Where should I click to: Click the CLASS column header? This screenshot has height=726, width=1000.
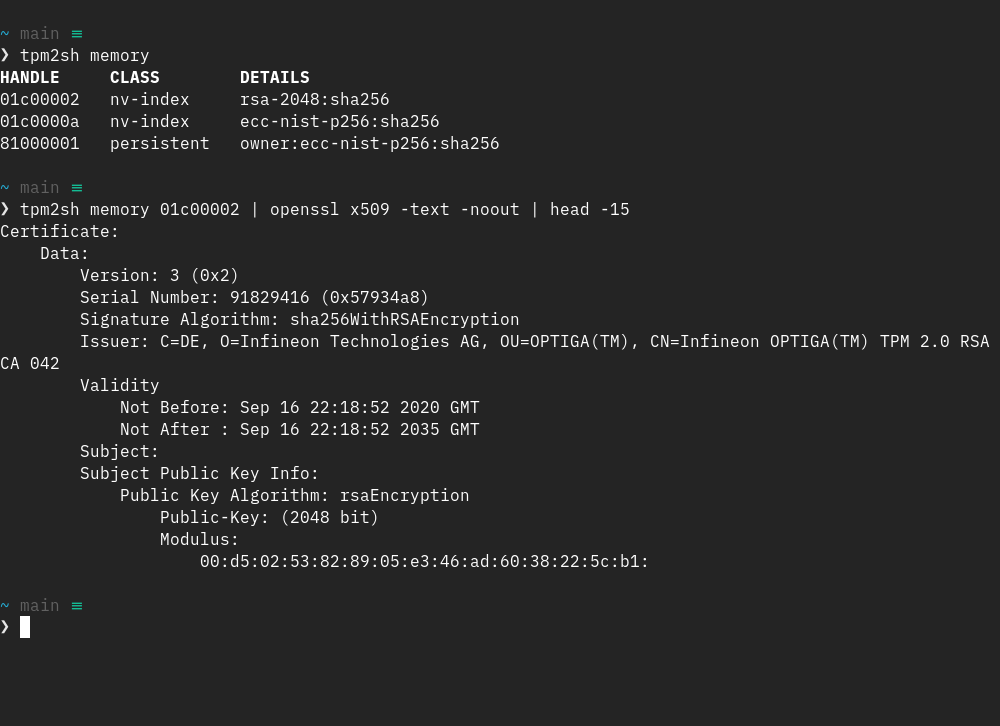pyautogui.click(x=135, y=78)
